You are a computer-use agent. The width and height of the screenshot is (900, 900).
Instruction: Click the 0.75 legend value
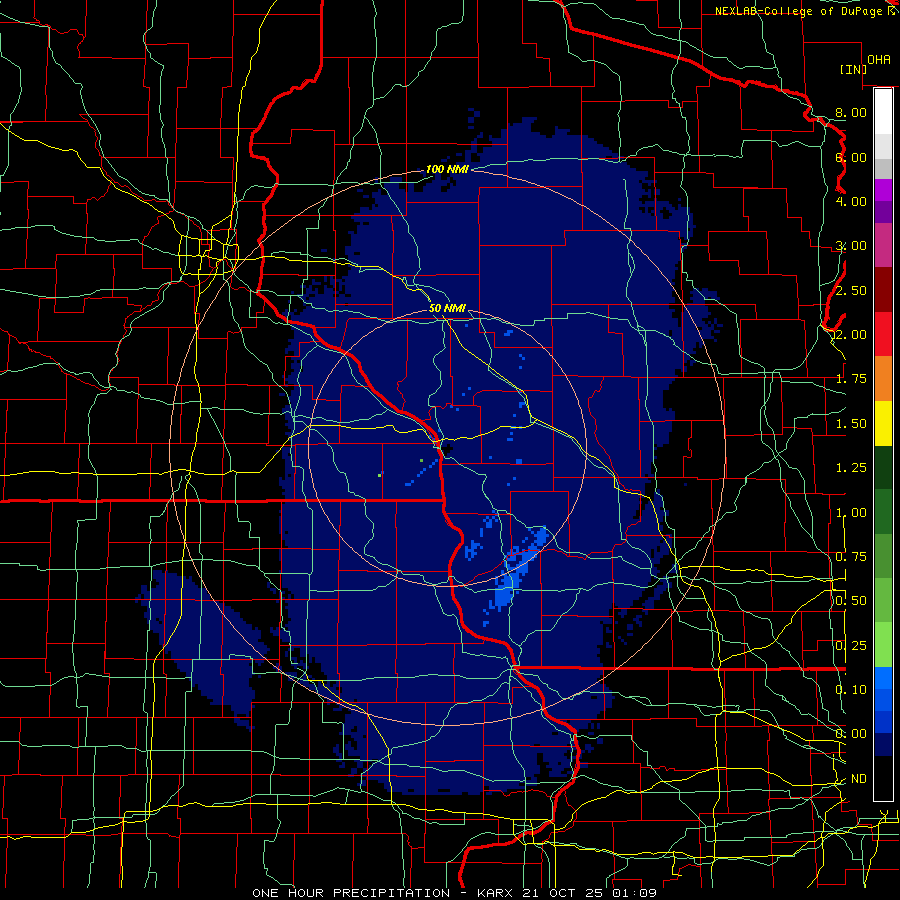851,557
